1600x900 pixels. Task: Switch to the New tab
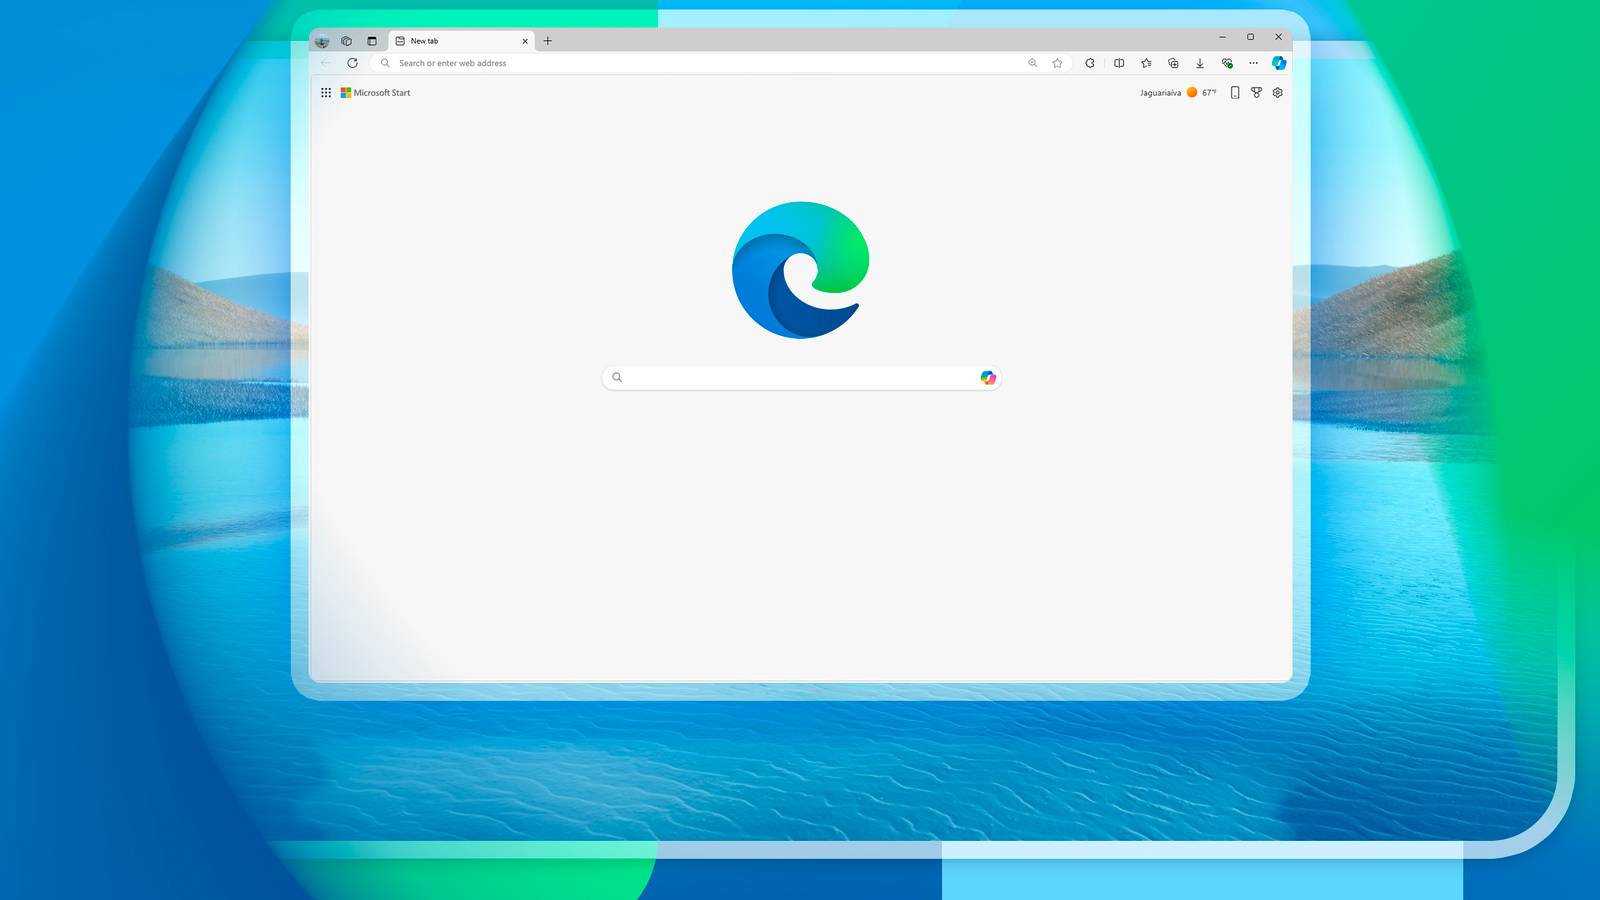pyautogui.click(x=440, y=41)
